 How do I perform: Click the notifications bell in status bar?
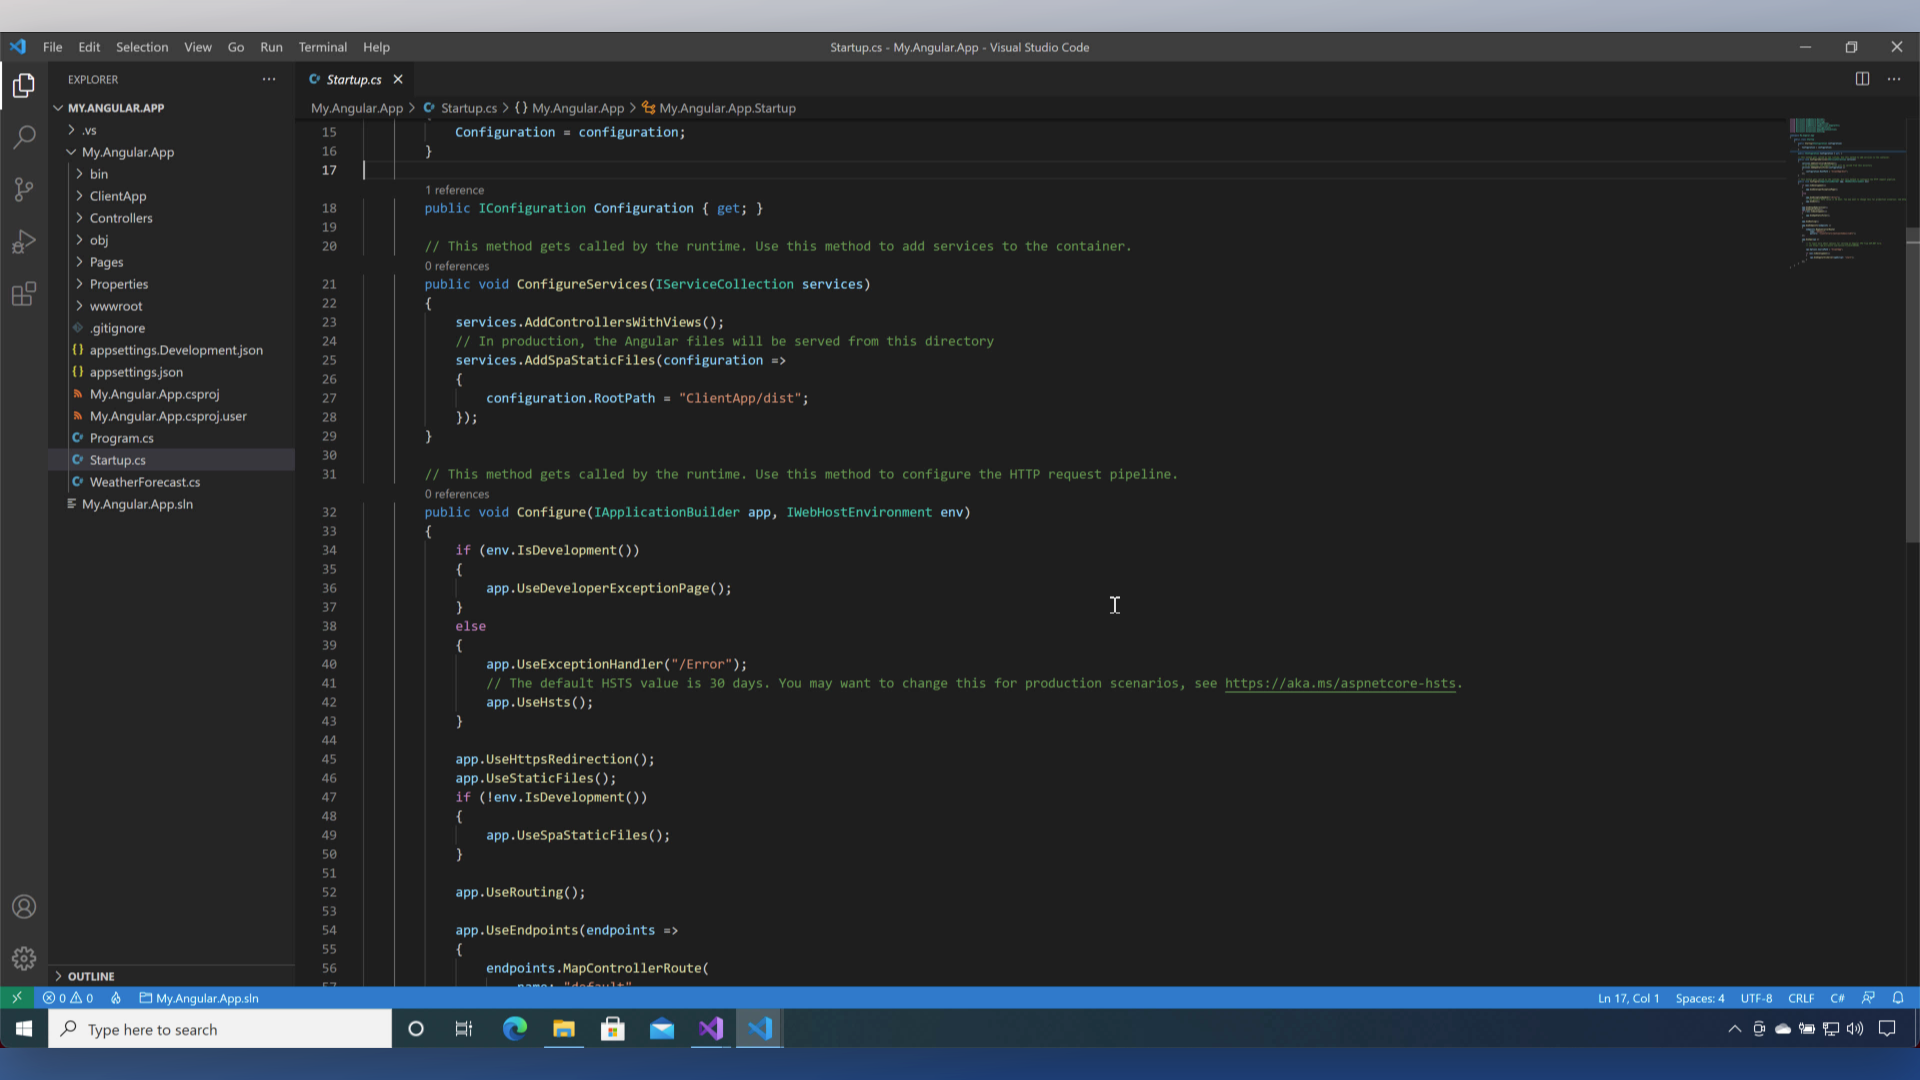coord(1898,998)
